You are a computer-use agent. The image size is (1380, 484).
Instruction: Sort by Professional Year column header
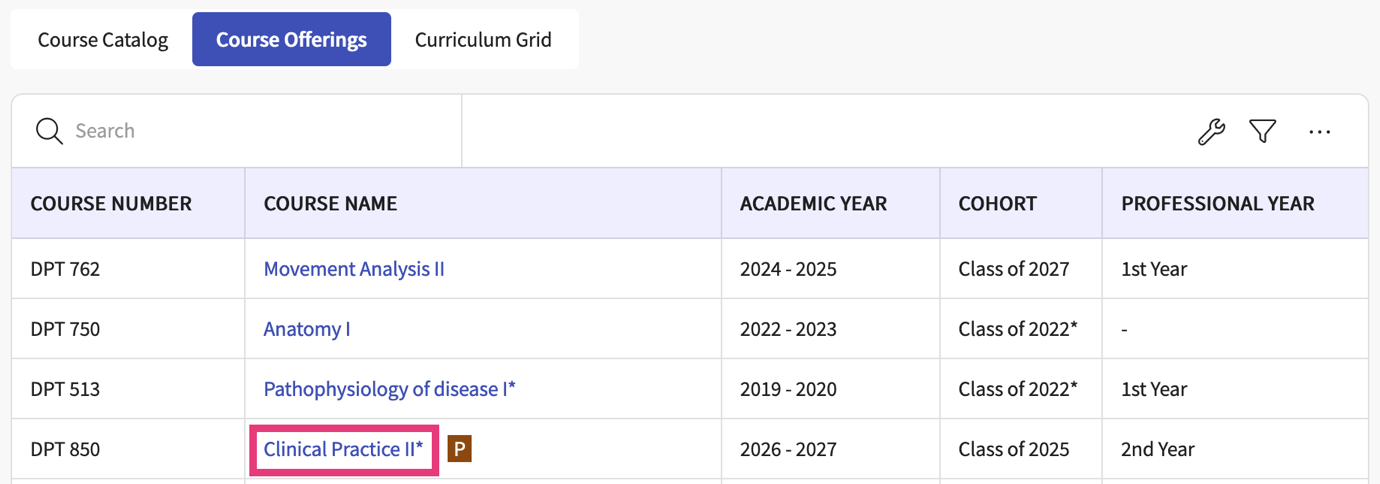tap(1217, 203)
